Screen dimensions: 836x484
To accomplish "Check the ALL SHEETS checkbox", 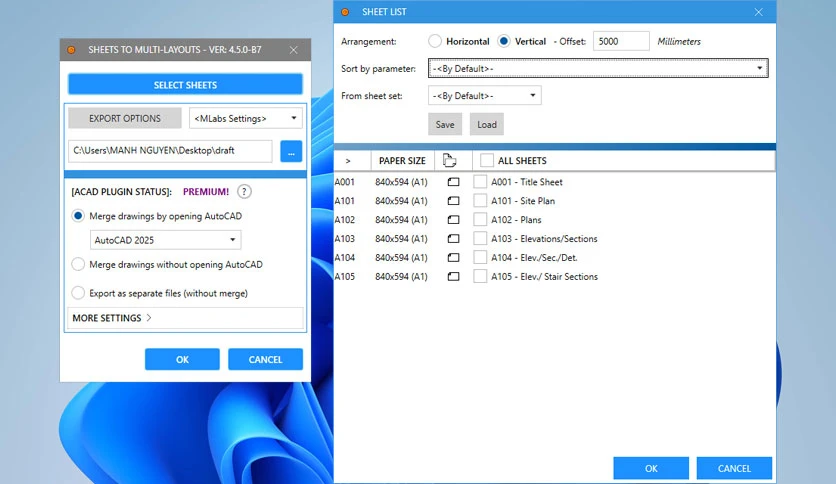I will 487,160.
